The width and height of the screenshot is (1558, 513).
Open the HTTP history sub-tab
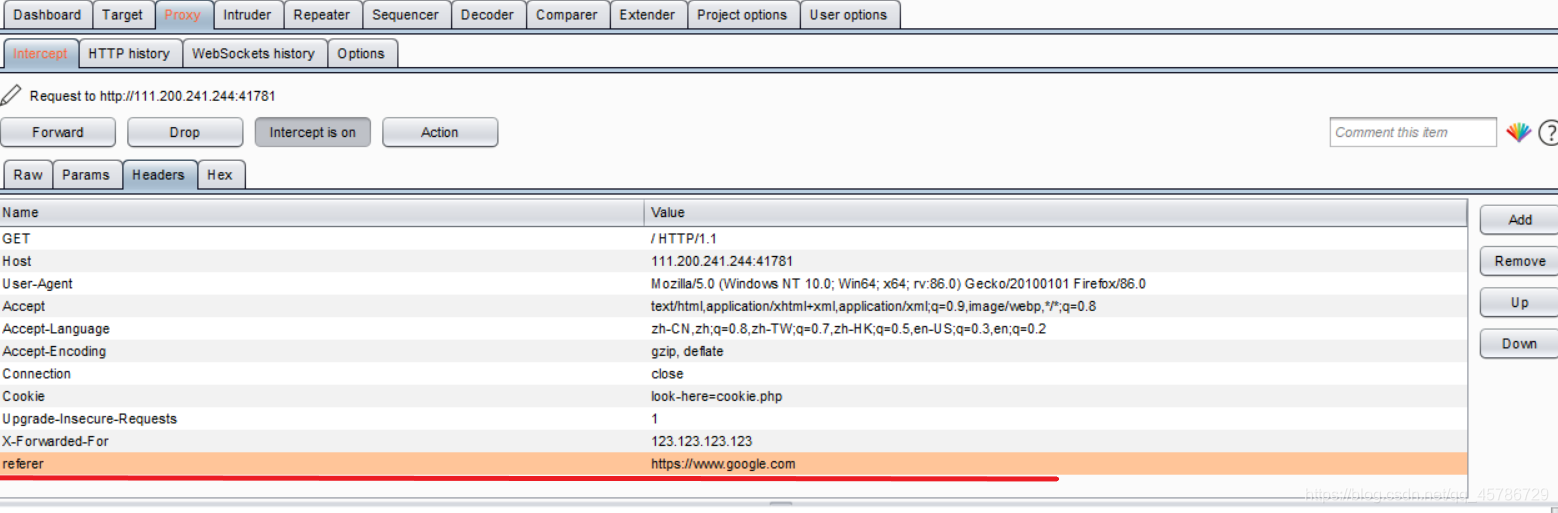(x=129, y=54)
